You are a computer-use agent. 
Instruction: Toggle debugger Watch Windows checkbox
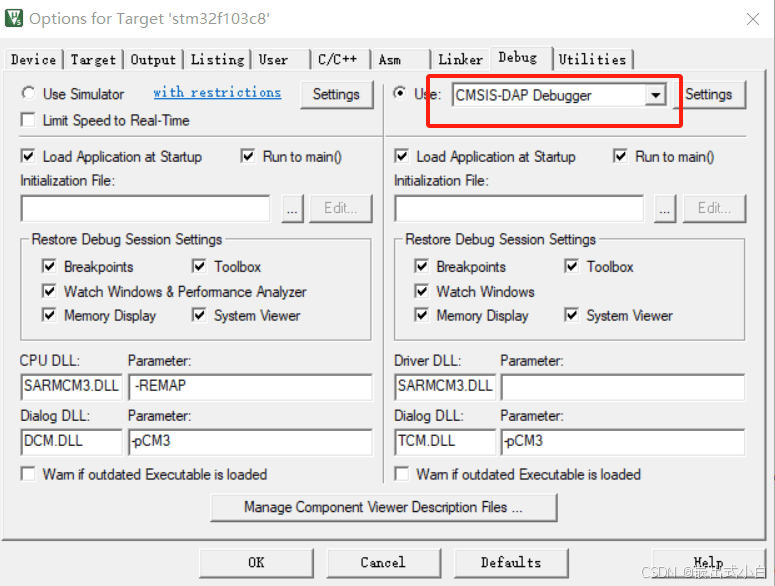422,291
